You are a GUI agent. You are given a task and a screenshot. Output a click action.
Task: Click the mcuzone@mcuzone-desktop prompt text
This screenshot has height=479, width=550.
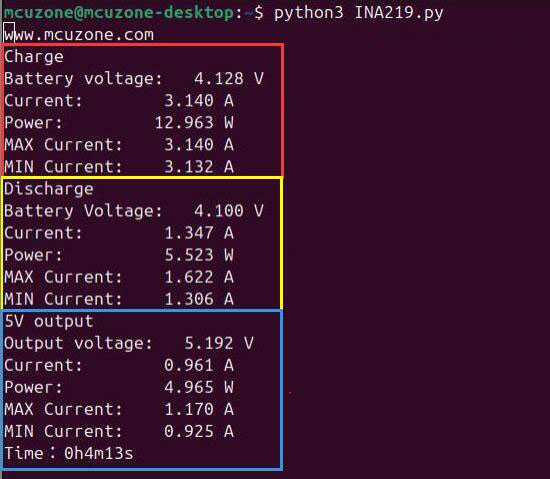[119, 13]
